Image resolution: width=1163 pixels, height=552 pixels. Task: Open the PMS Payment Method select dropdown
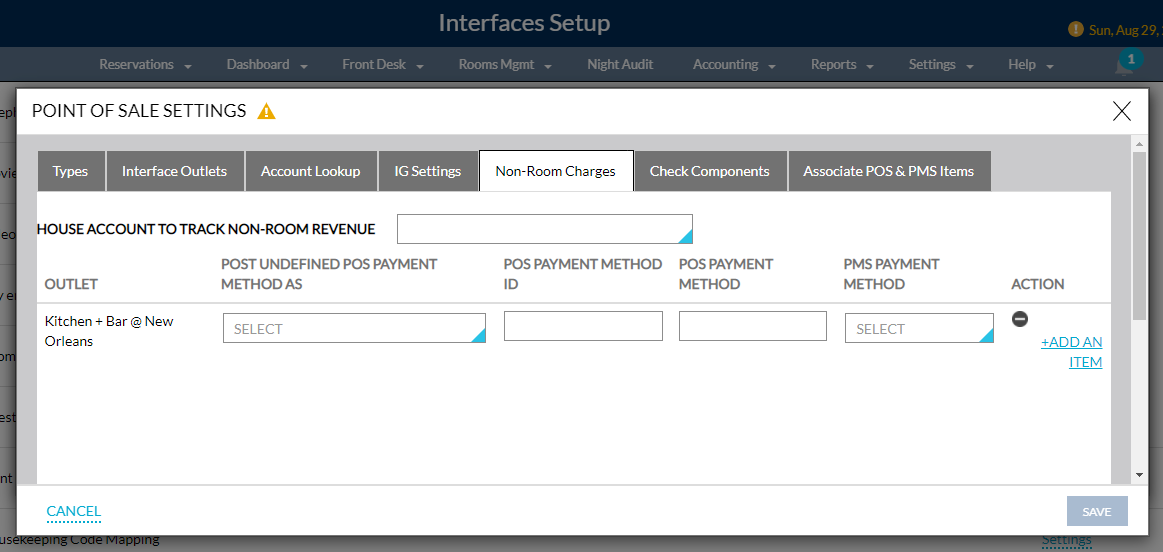point(919,328)
